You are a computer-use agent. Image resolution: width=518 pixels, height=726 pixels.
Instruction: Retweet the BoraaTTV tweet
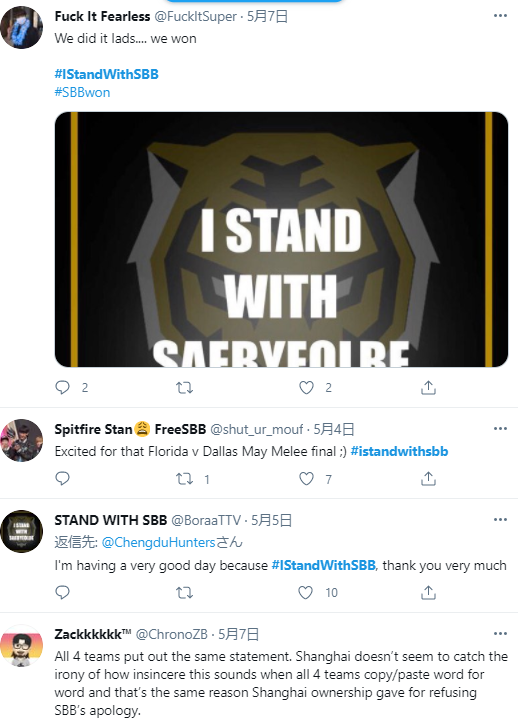184,592
